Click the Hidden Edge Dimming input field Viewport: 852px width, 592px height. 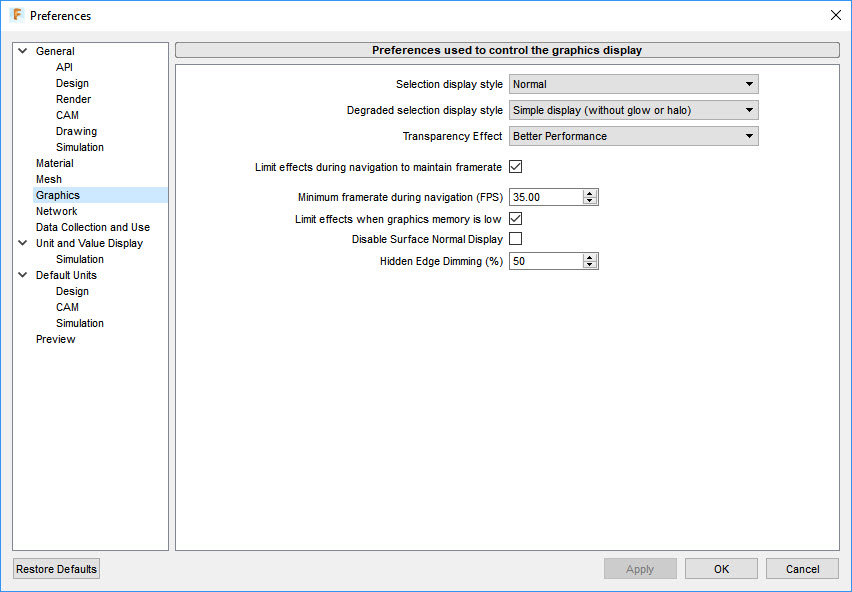(546, 261)
